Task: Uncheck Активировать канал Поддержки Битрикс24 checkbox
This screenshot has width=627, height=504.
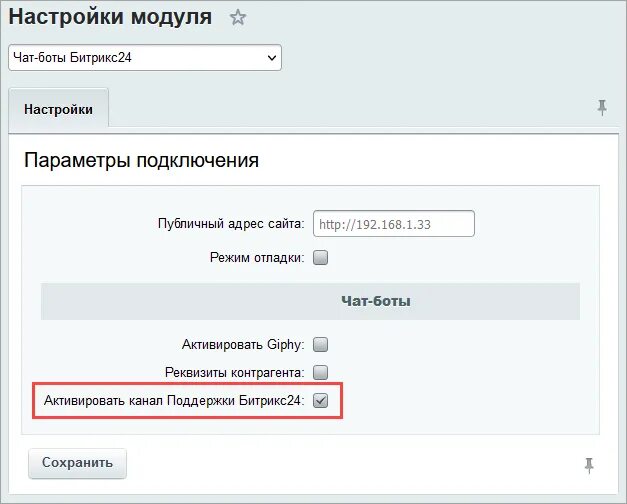Action: [x=320, y=400]
